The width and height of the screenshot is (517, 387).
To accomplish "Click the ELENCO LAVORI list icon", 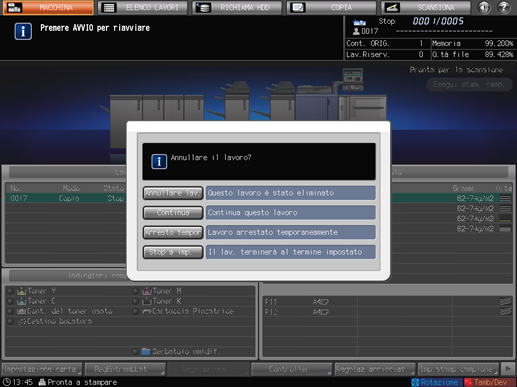I will tap(109, 7).
